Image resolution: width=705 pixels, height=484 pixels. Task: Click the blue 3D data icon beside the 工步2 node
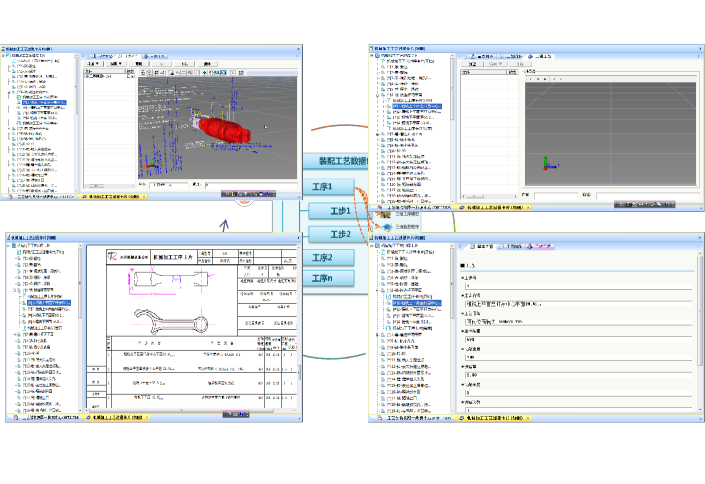click(x=388, y=227)
